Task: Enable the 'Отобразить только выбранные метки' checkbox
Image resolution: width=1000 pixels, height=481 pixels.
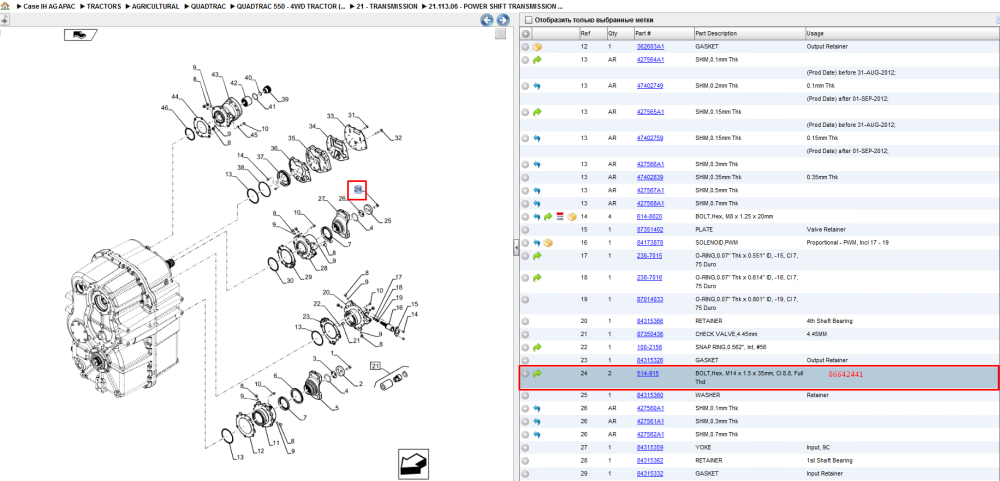Action: point(527,20)
